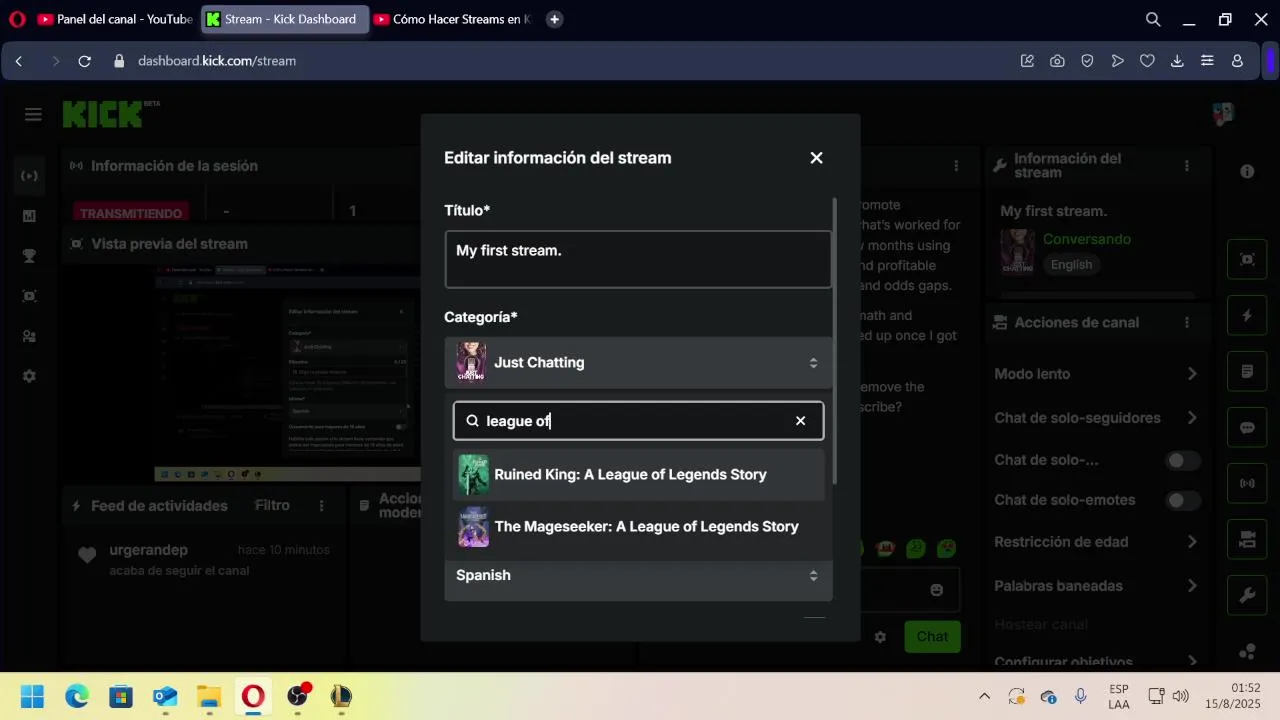Open Microsoft Edge from taskbar

click(x=77, y=696)
